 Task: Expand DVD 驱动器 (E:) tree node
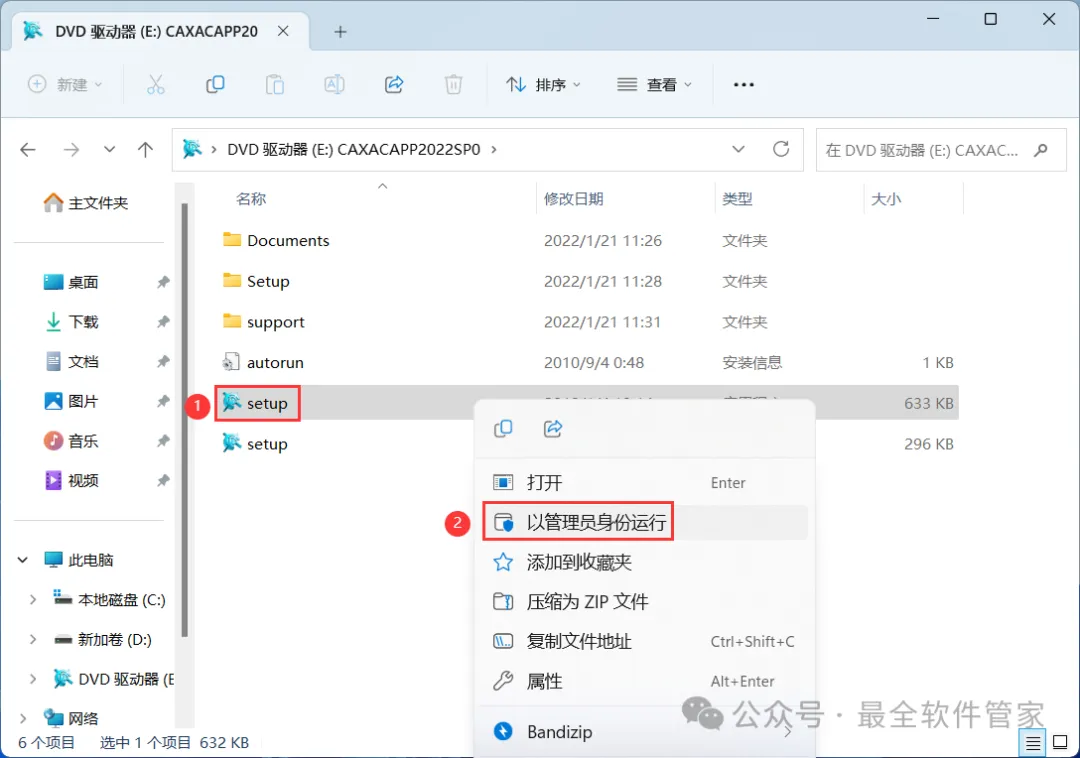click(32, 679)
